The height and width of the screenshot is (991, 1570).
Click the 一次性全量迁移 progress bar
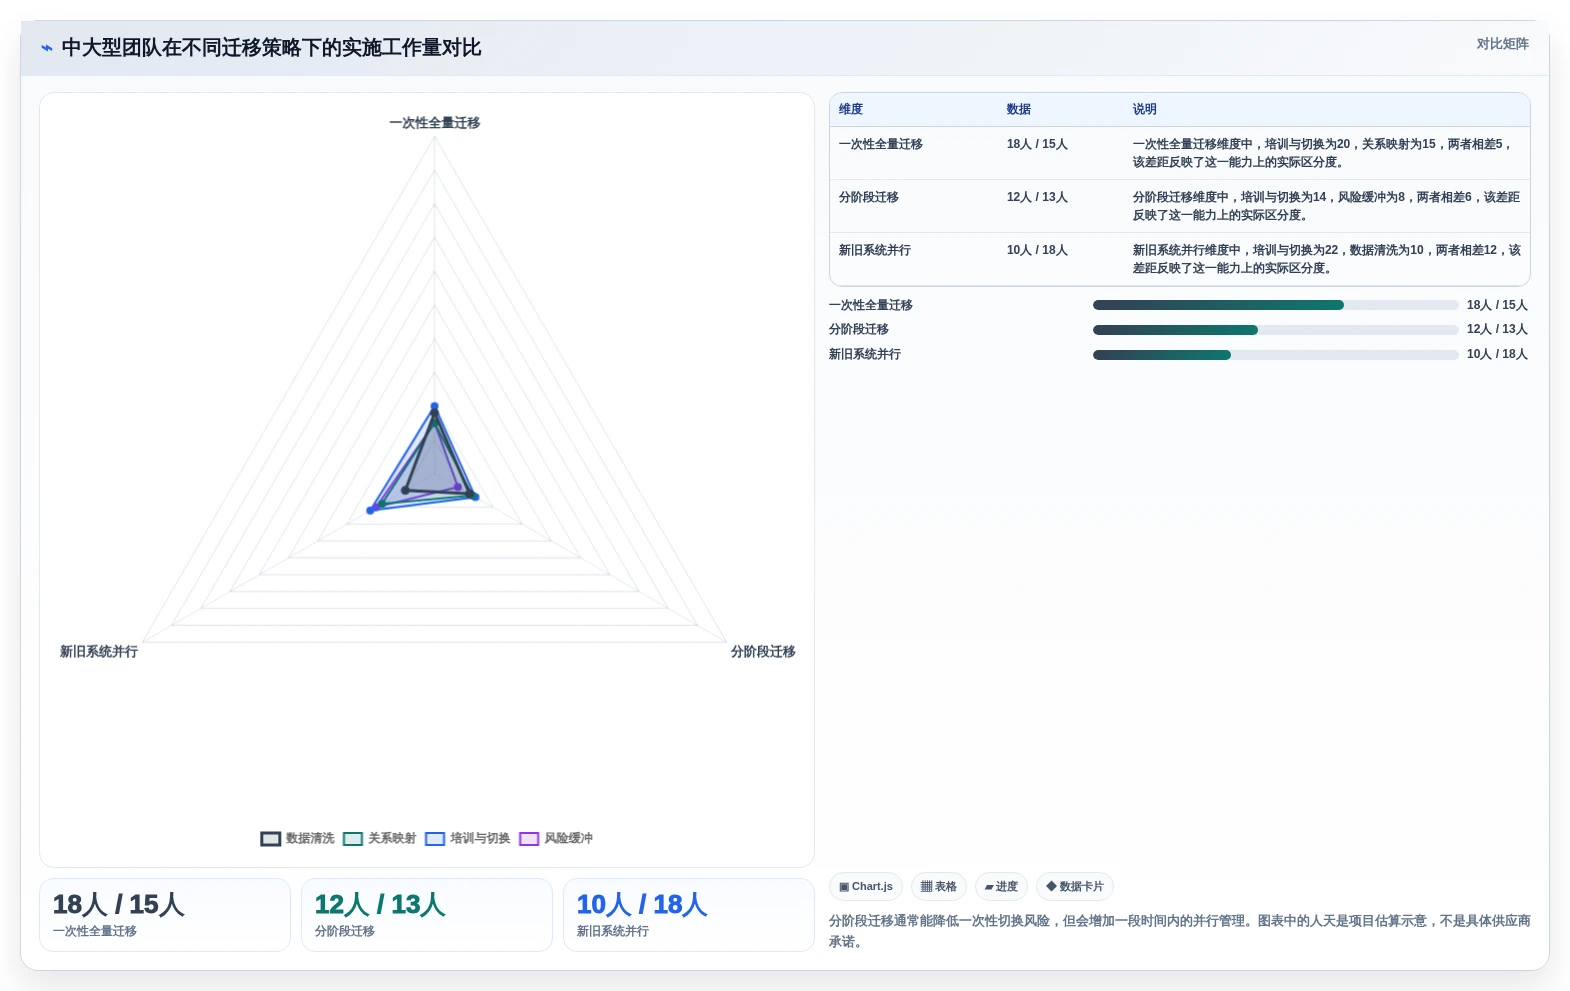coord(1275,306)
